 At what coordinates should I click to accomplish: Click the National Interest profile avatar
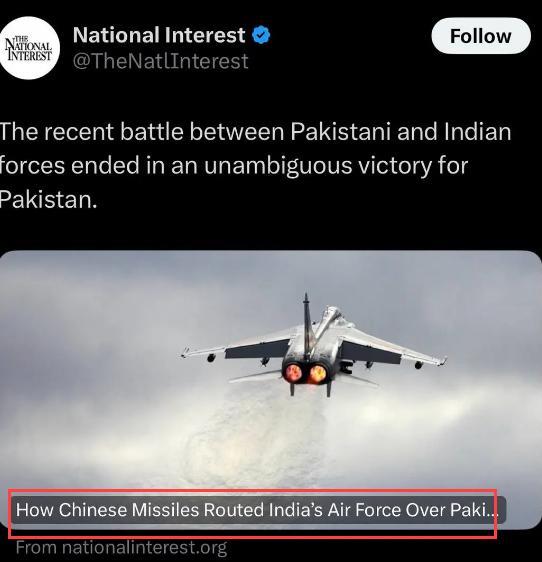click(29, 48)
